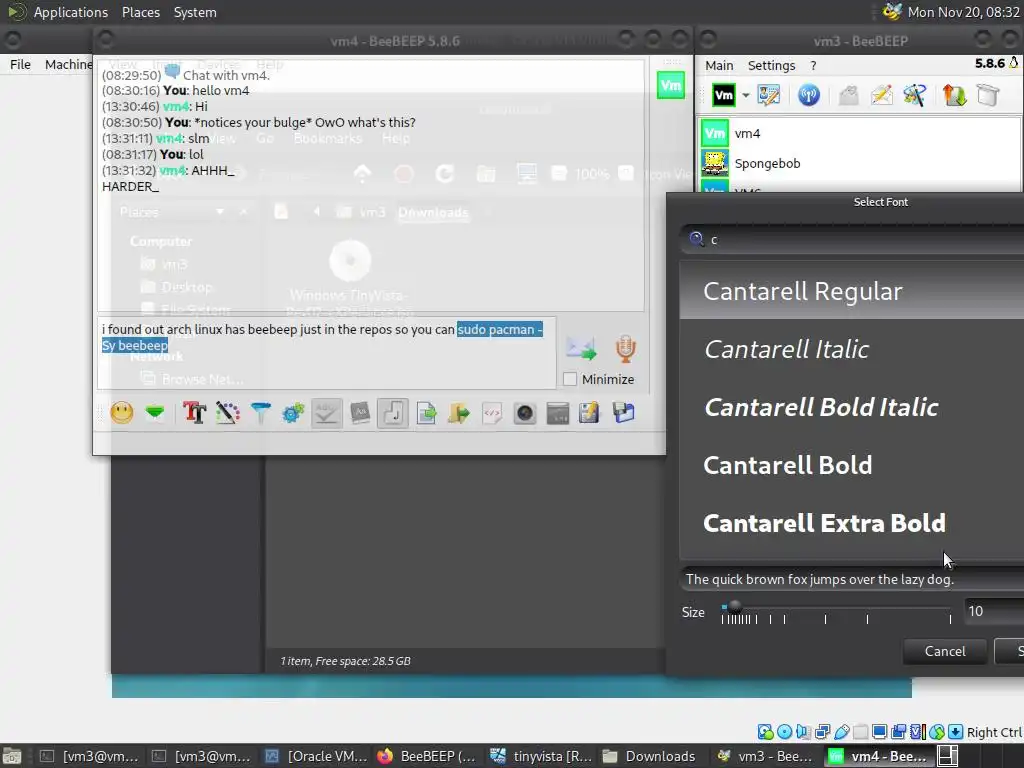1024x768 pixels.
Task: Click the Vm avatar beside the chat log
Action: [x=671, y=86]
